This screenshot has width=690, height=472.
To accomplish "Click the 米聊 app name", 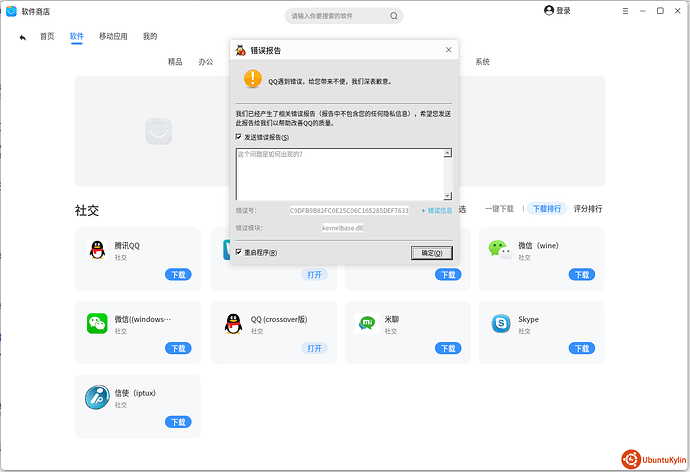I will [x=392, y=319].
